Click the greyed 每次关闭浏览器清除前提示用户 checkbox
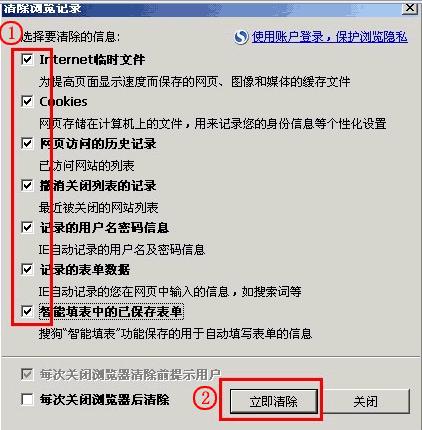 [27, 374]
